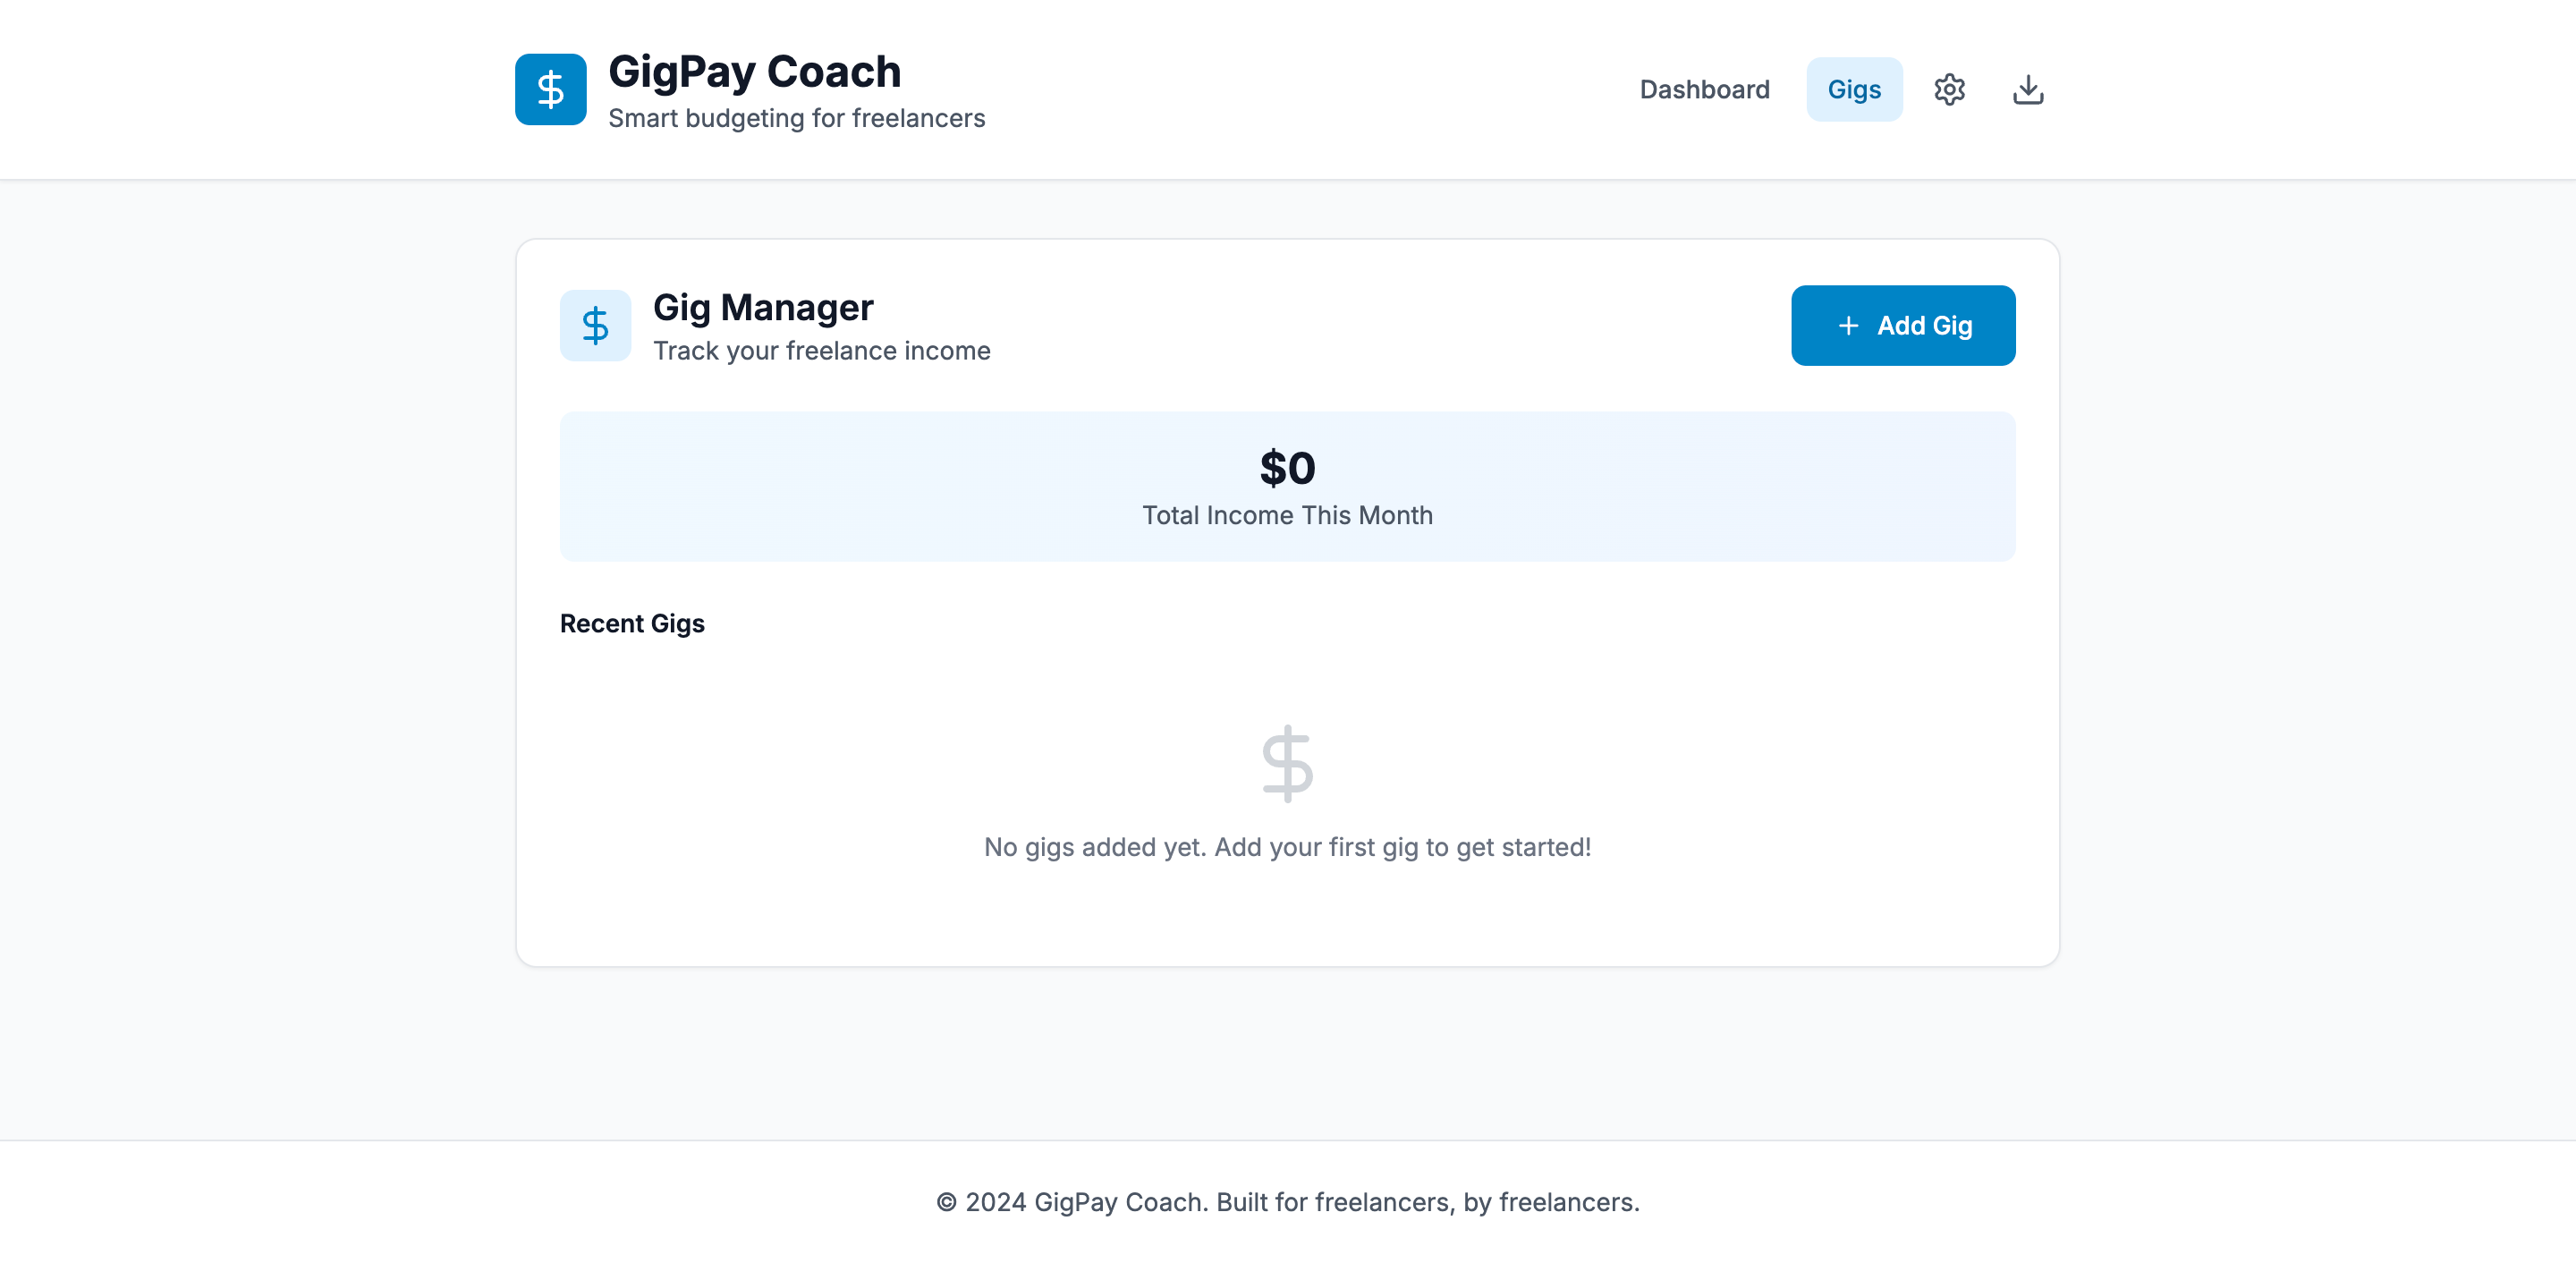Click Track your freelance income text
Image resolution: width=2576 pixels, height=1263 pixels.
[x=822, y=350]
